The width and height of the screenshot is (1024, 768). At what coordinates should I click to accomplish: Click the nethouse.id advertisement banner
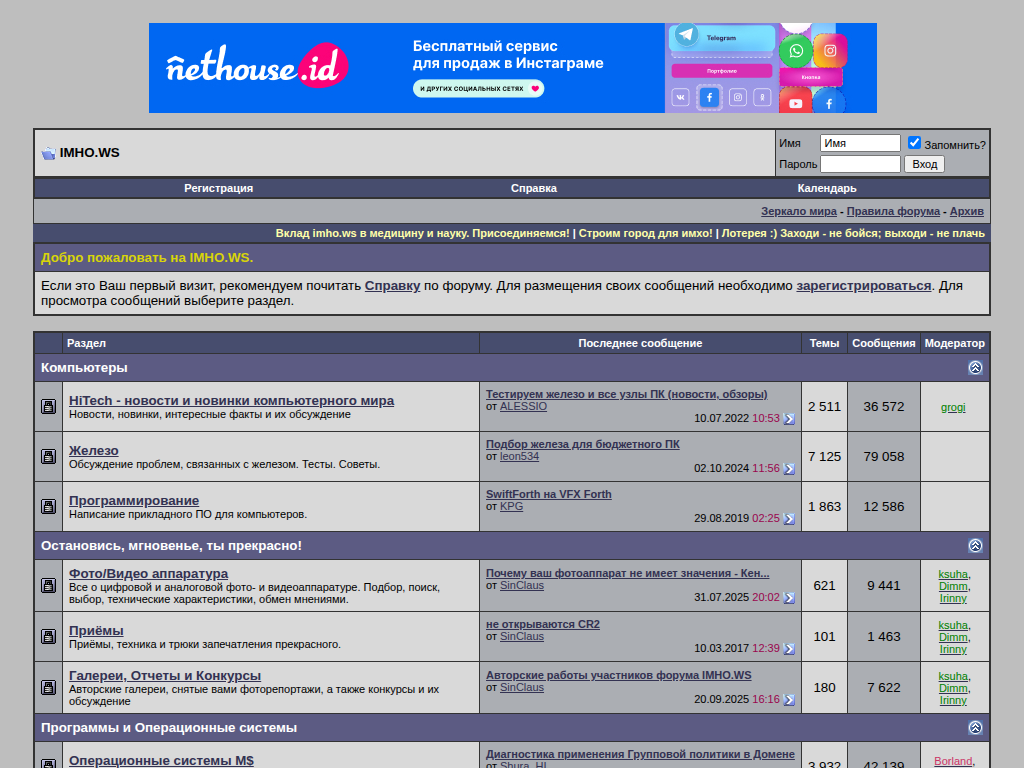point(512,68)
